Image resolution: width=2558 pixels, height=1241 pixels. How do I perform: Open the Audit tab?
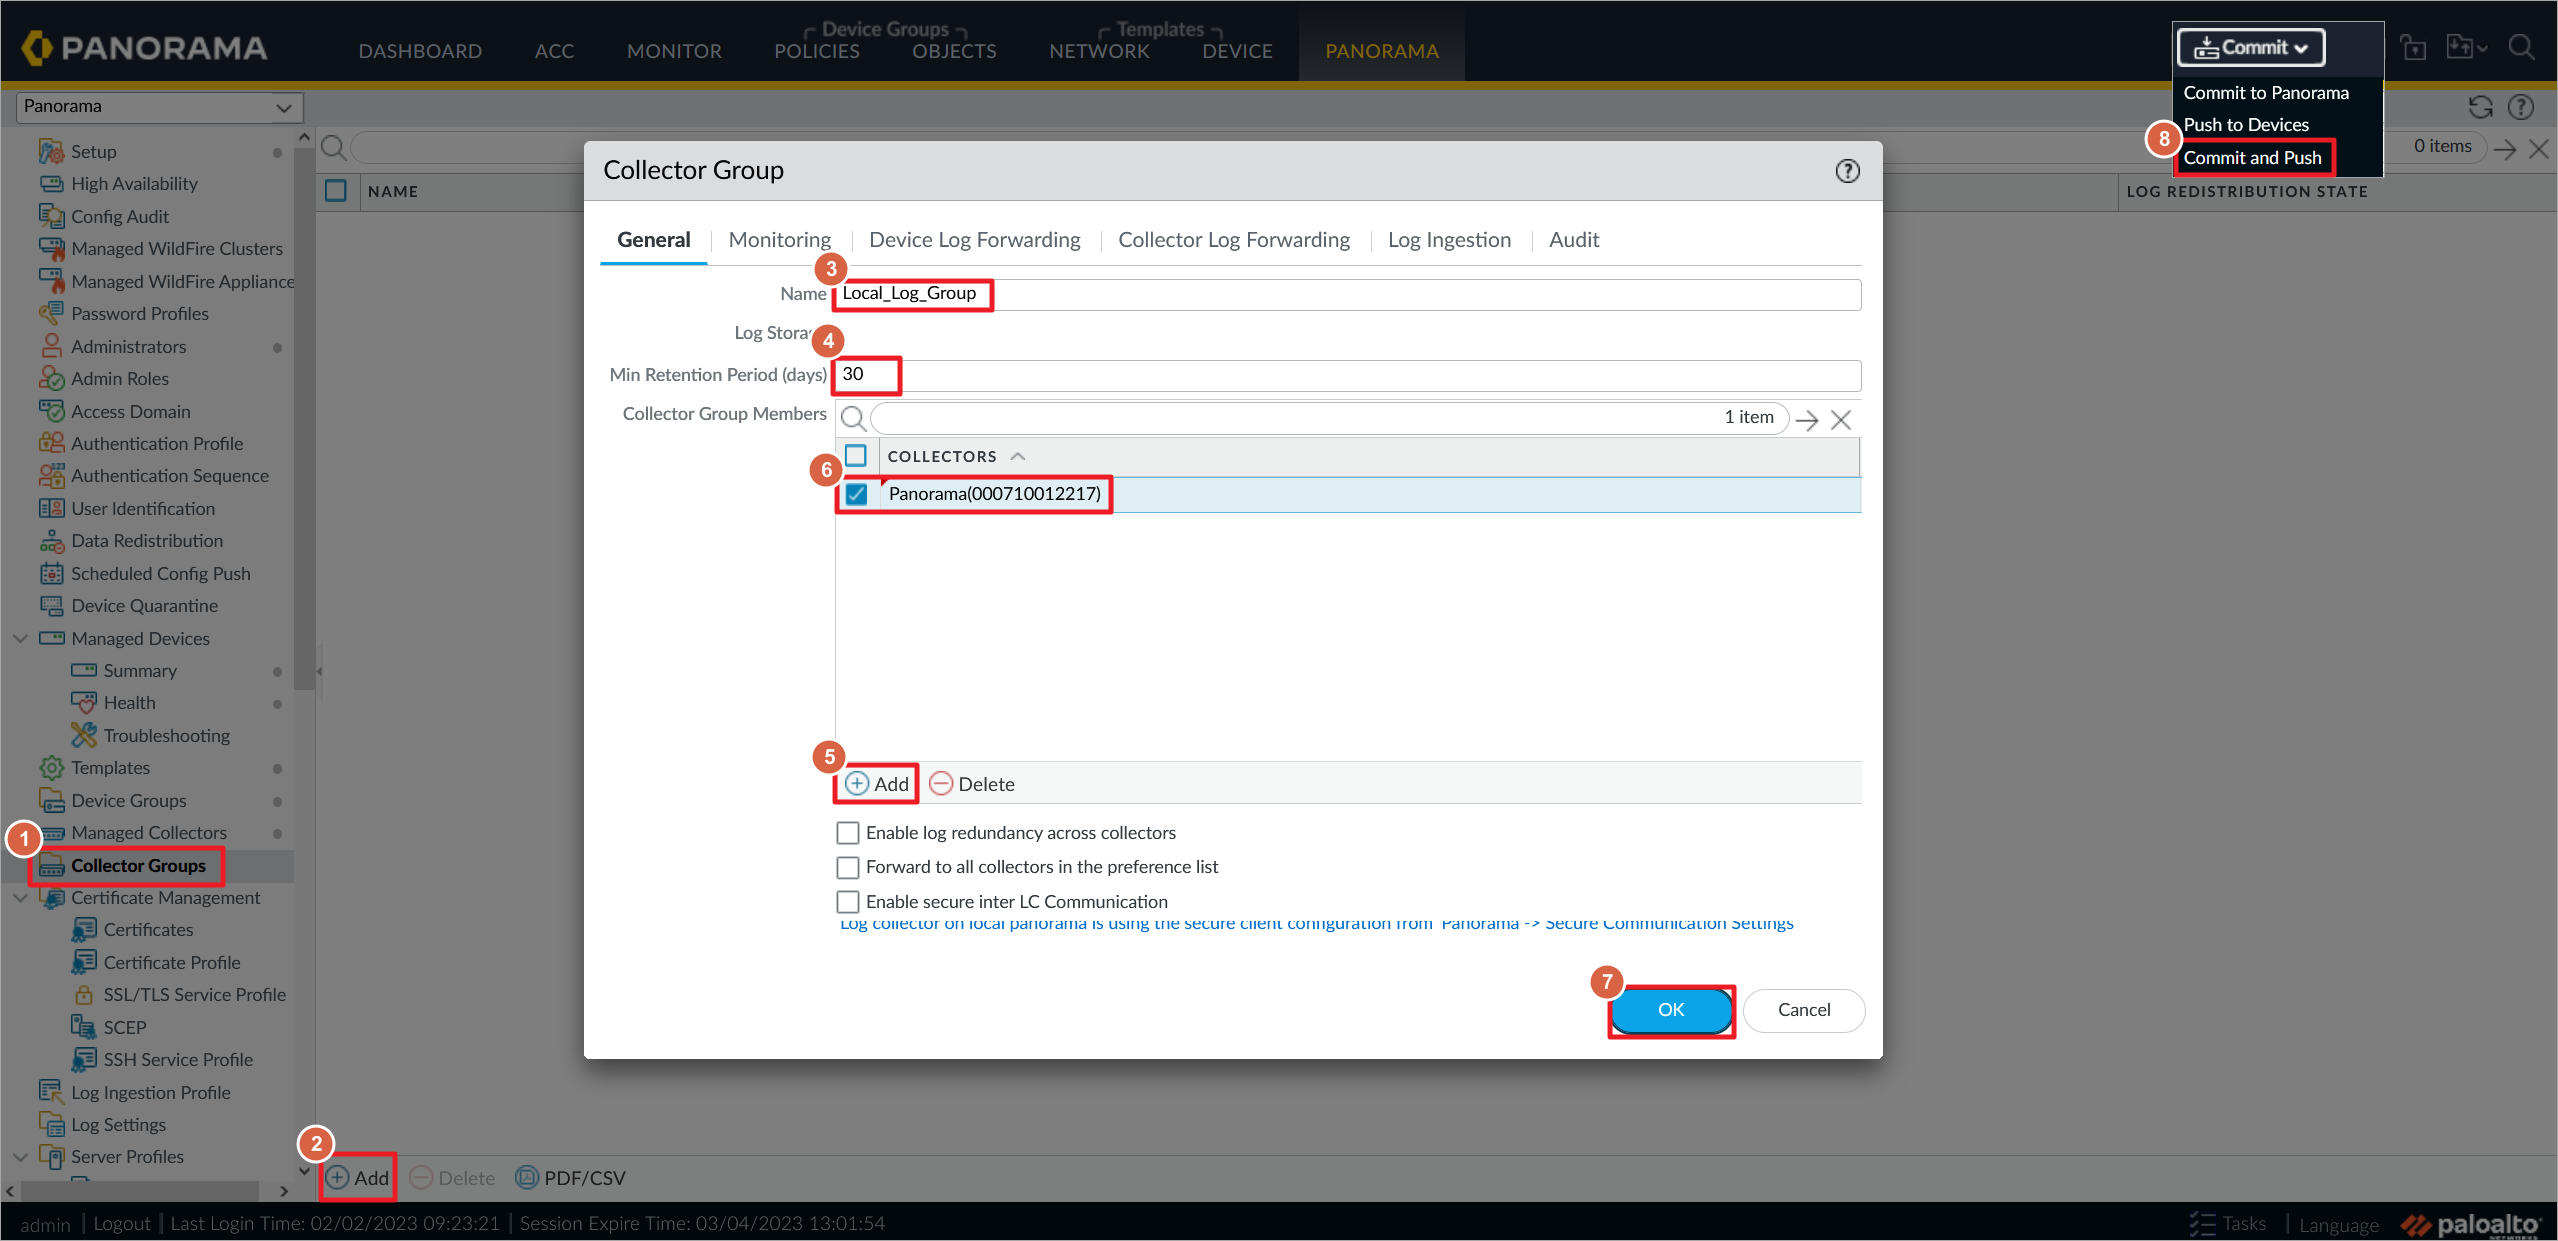[x=1574, y=240]
